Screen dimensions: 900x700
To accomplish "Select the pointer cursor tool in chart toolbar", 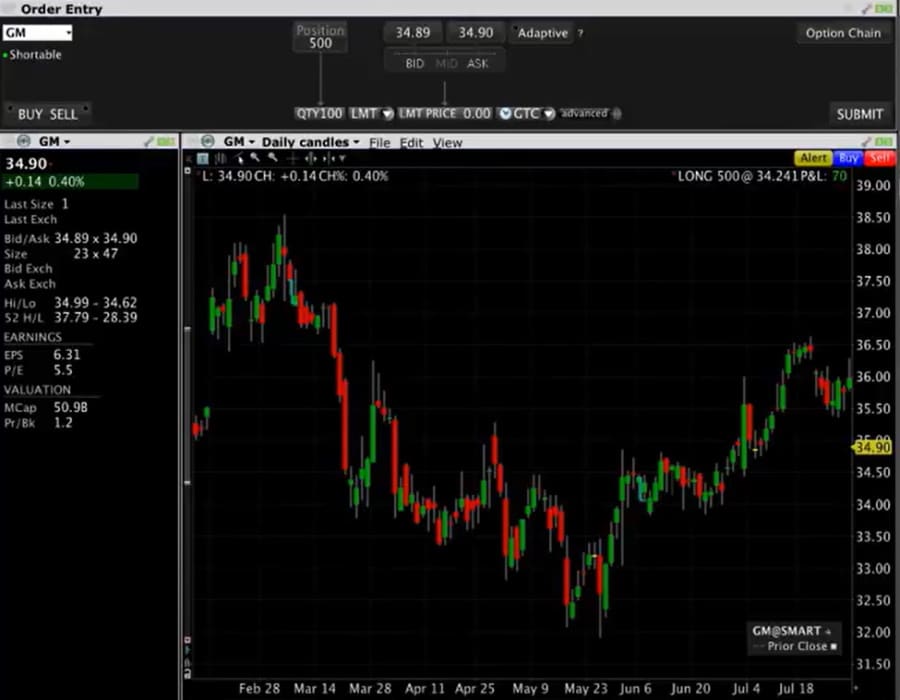I will pos(239,158).
